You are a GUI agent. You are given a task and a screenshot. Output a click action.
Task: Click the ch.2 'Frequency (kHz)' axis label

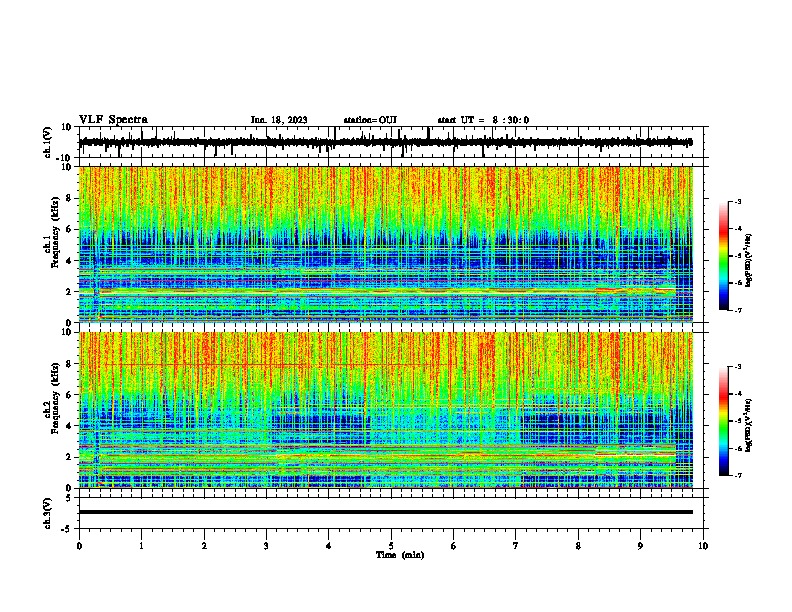55,398
